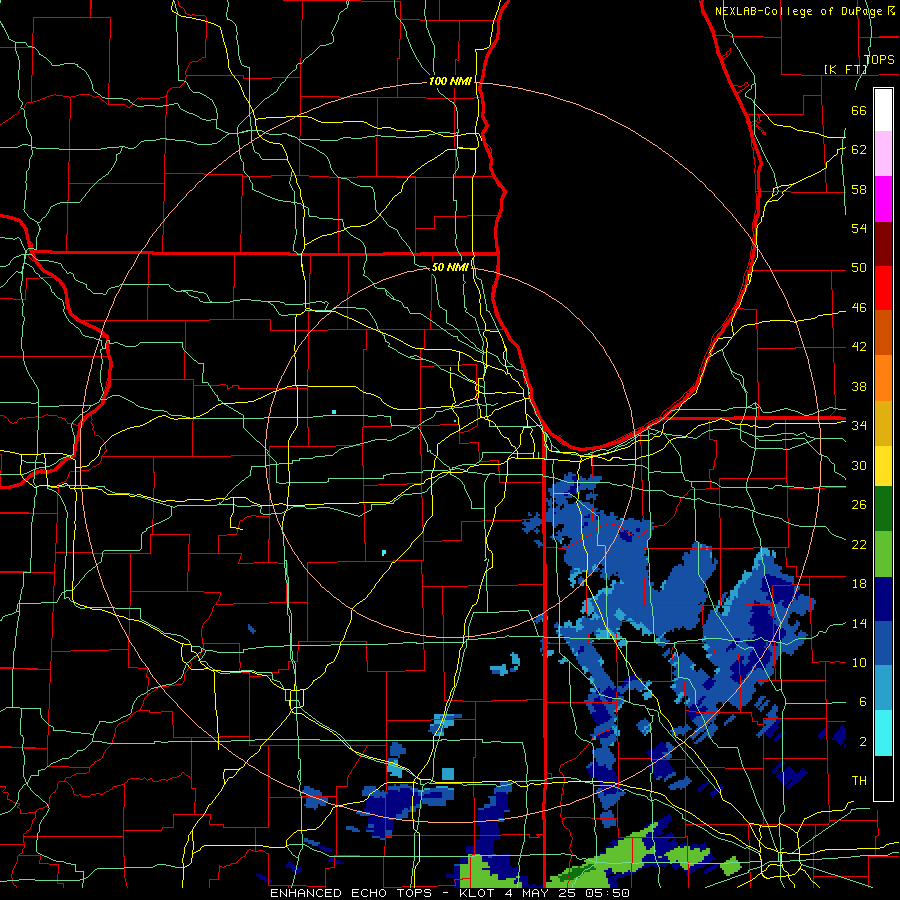Click the legend value '2'
Screen dimensions: 900x900
pos(862,742)
